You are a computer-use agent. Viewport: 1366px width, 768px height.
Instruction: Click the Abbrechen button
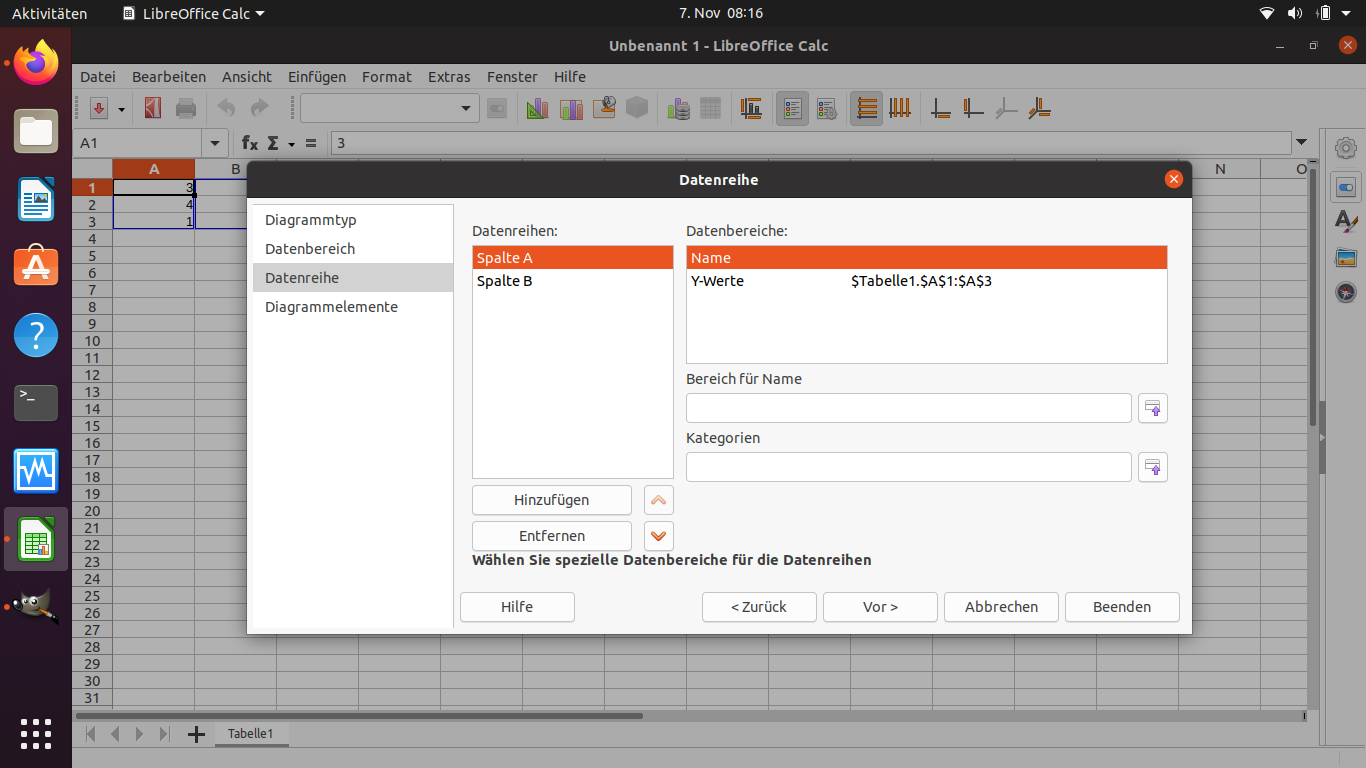pyautogui.click(x=1001, y=607)
